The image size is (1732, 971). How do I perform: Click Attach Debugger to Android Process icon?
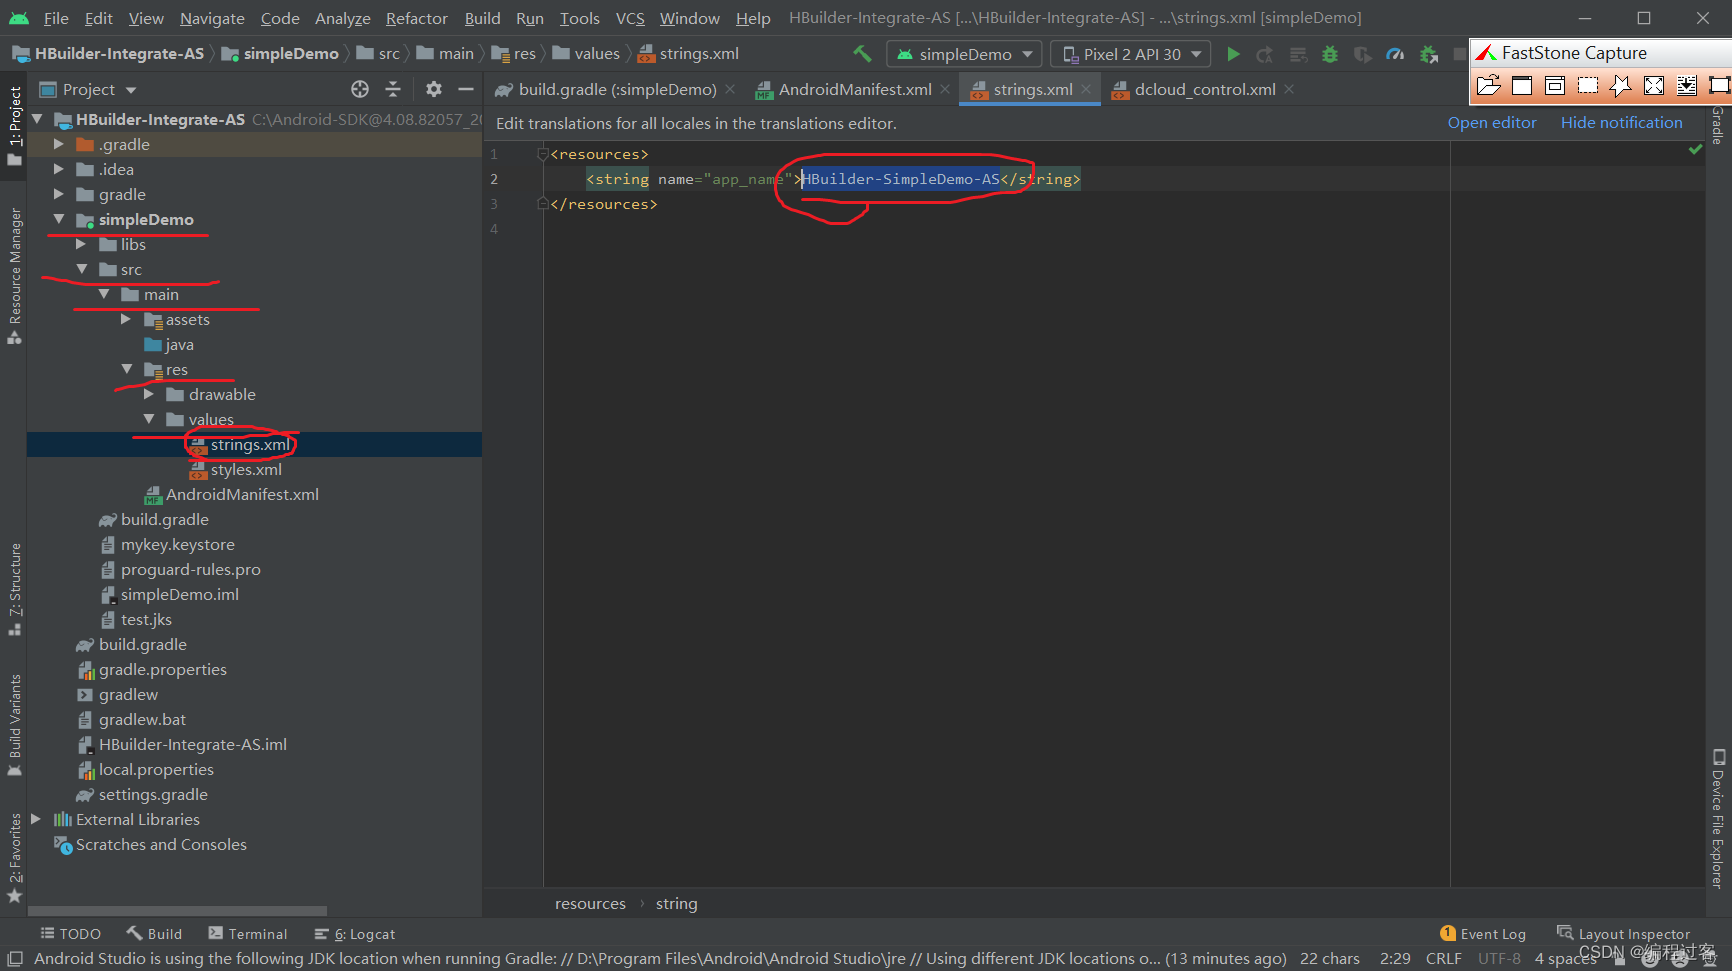[x=1429, y=54]
